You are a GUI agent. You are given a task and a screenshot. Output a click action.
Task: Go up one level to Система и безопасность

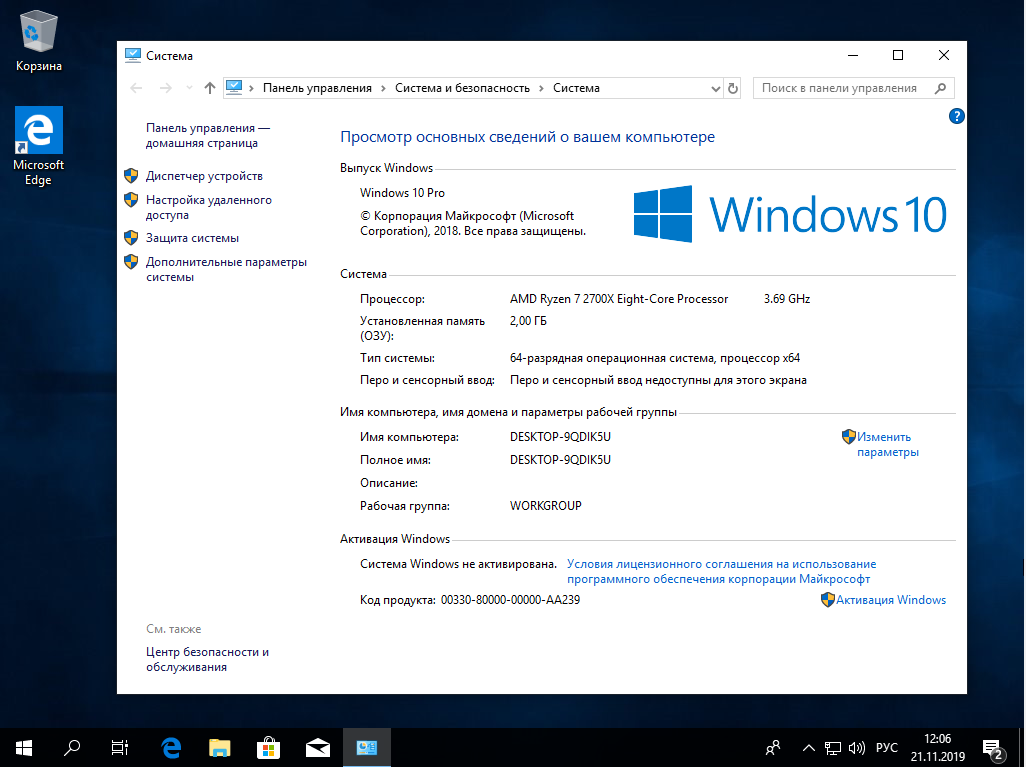point(209,88)
